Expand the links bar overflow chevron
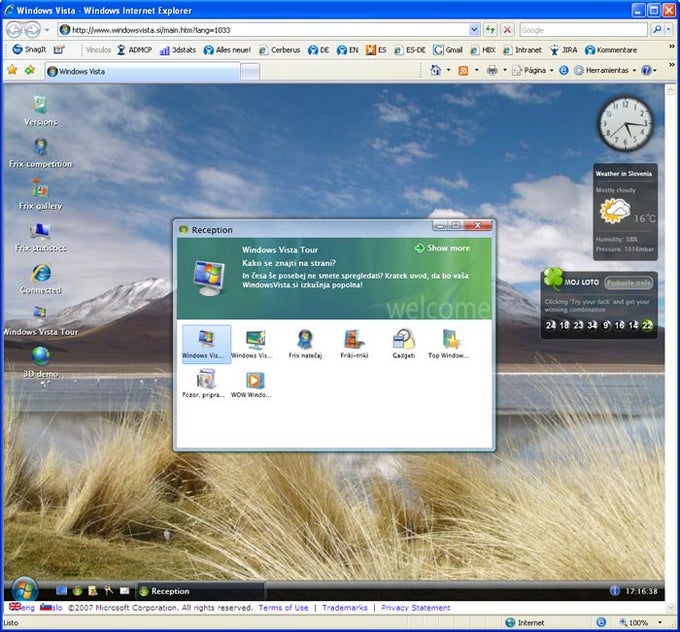680x632 pixels. click(671, 46)
